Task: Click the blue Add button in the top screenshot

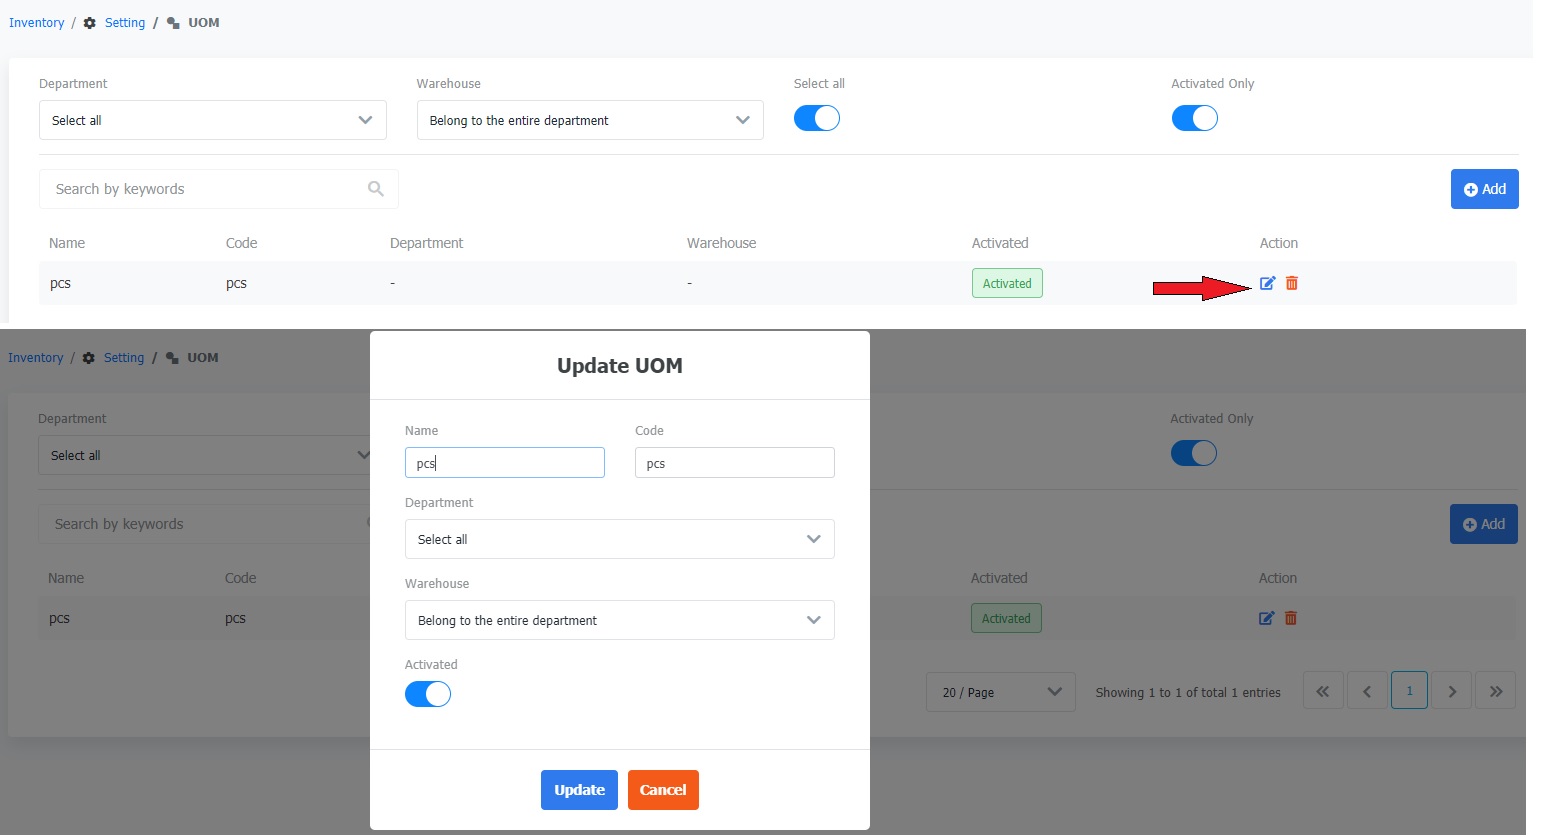Action: 1485,189
